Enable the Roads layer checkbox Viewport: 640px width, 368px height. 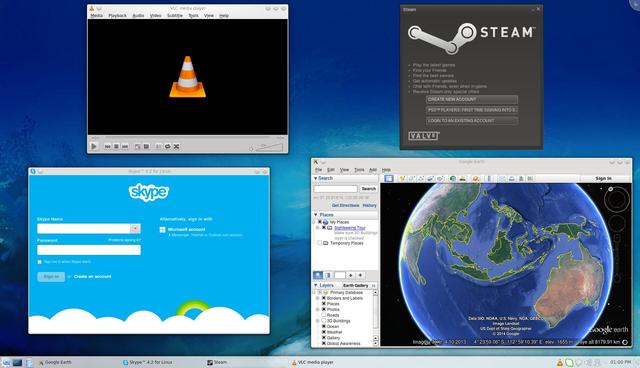(x=324, y=315)
